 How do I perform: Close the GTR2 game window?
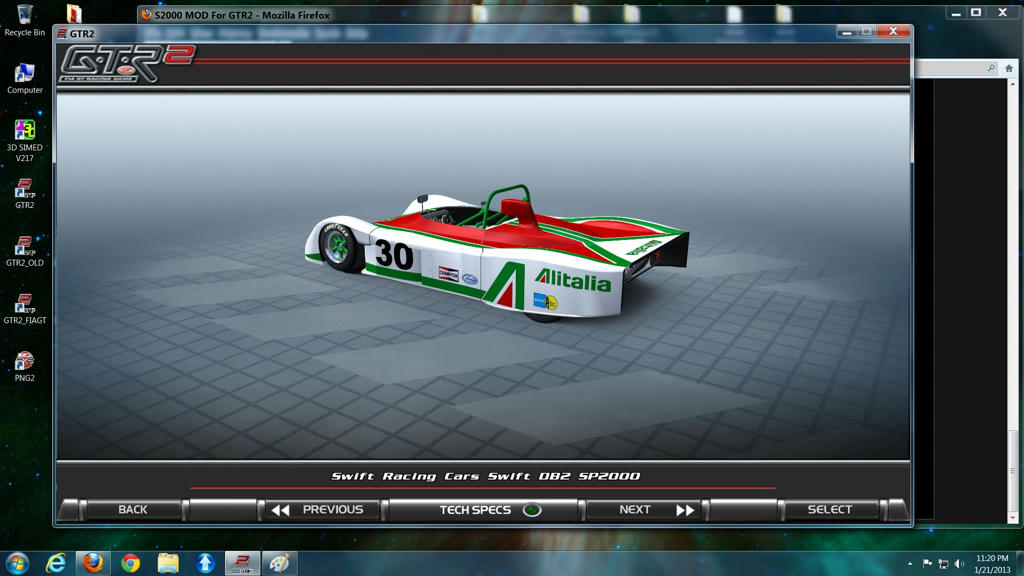point(893,31)
